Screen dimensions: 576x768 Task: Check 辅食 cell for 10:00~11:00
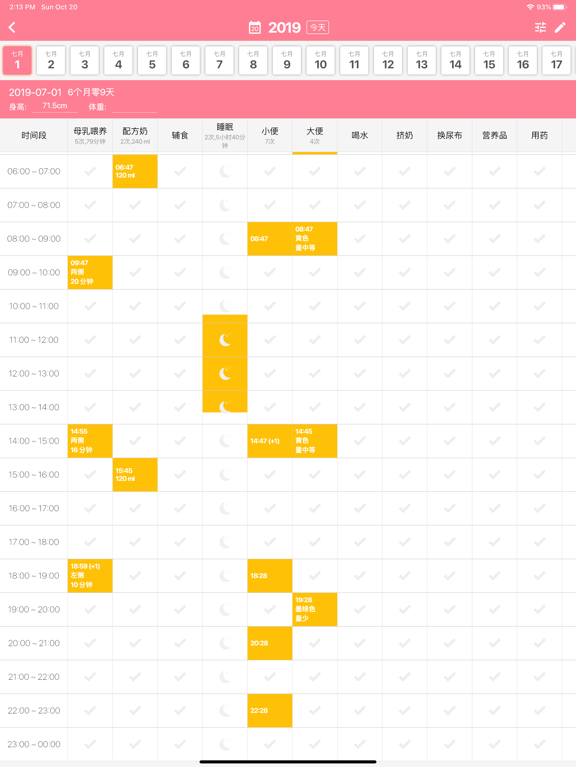click(x=180, y=306)
